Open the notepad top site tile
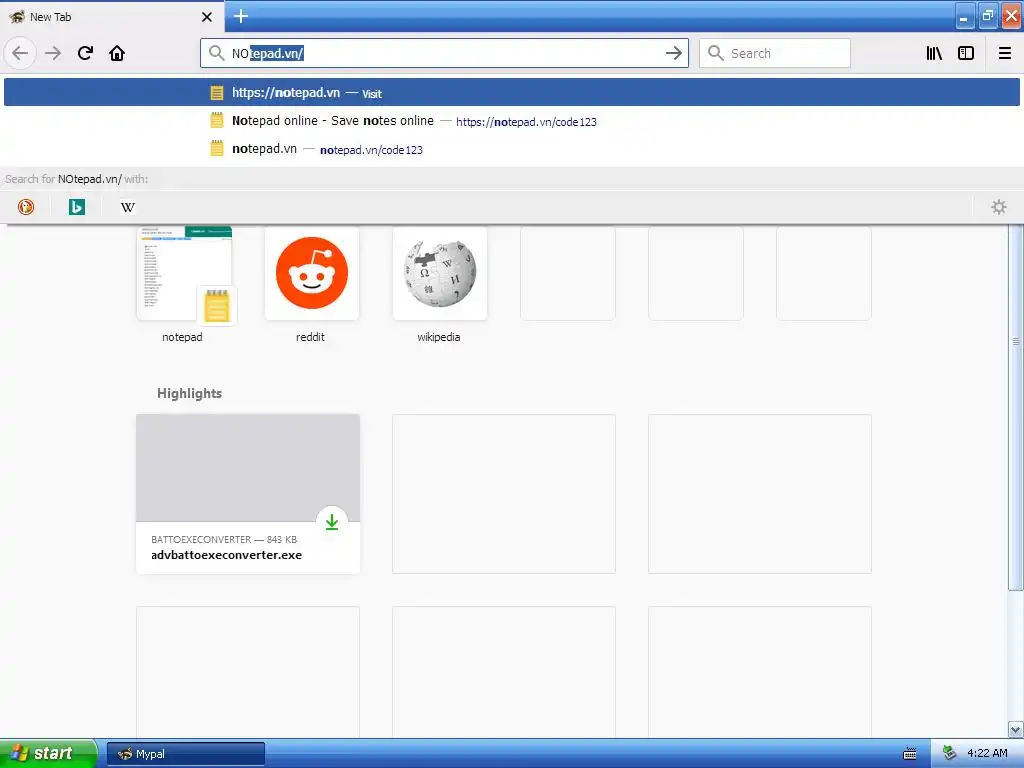The width and height of the screenshot is (1024, 768). click(x=184, y=274)
